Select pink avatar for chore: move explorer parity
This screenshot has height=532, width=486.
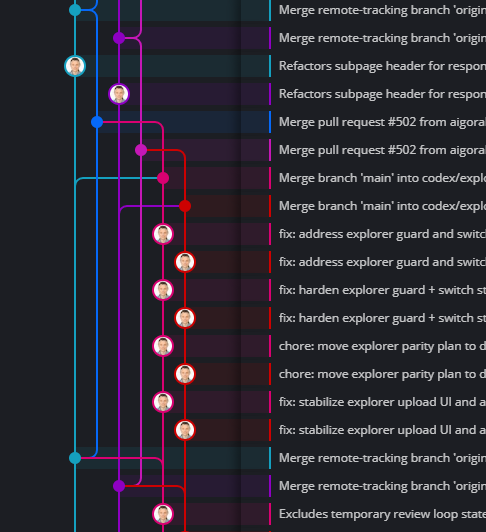click(x=163, y=346)
